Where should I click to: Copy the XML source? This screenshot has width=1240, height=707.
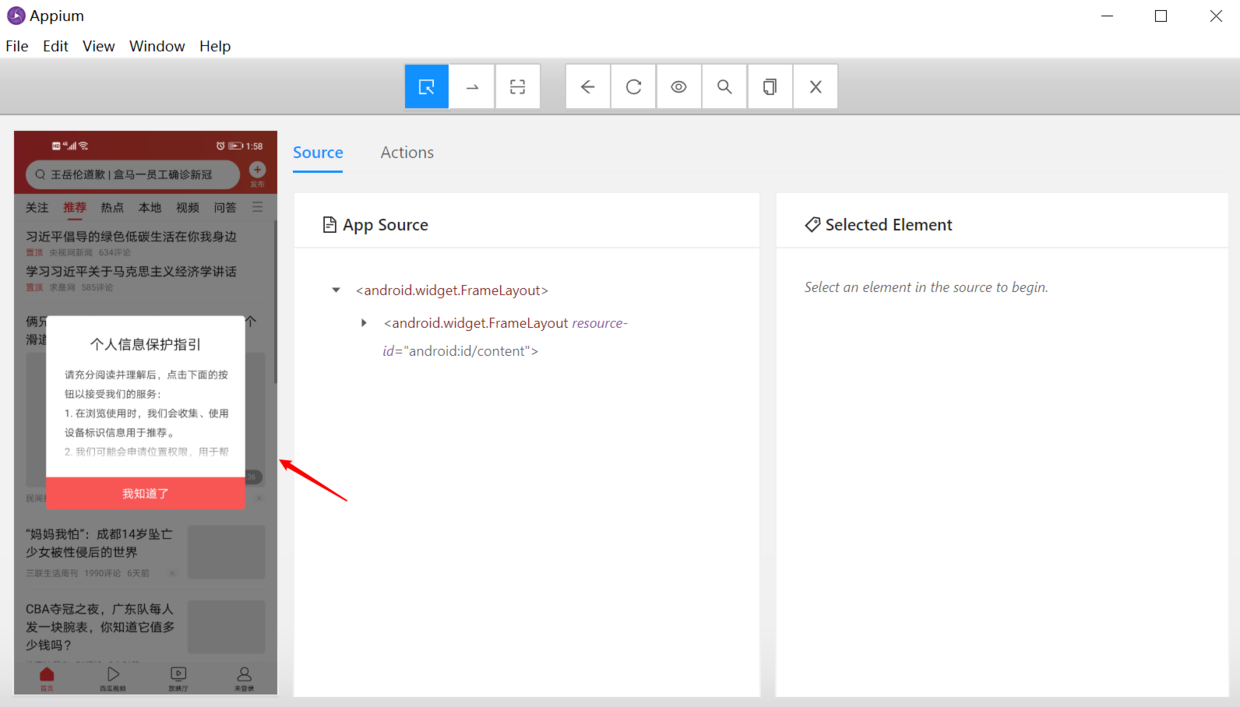pyautogui.click(x=770, y=86)
